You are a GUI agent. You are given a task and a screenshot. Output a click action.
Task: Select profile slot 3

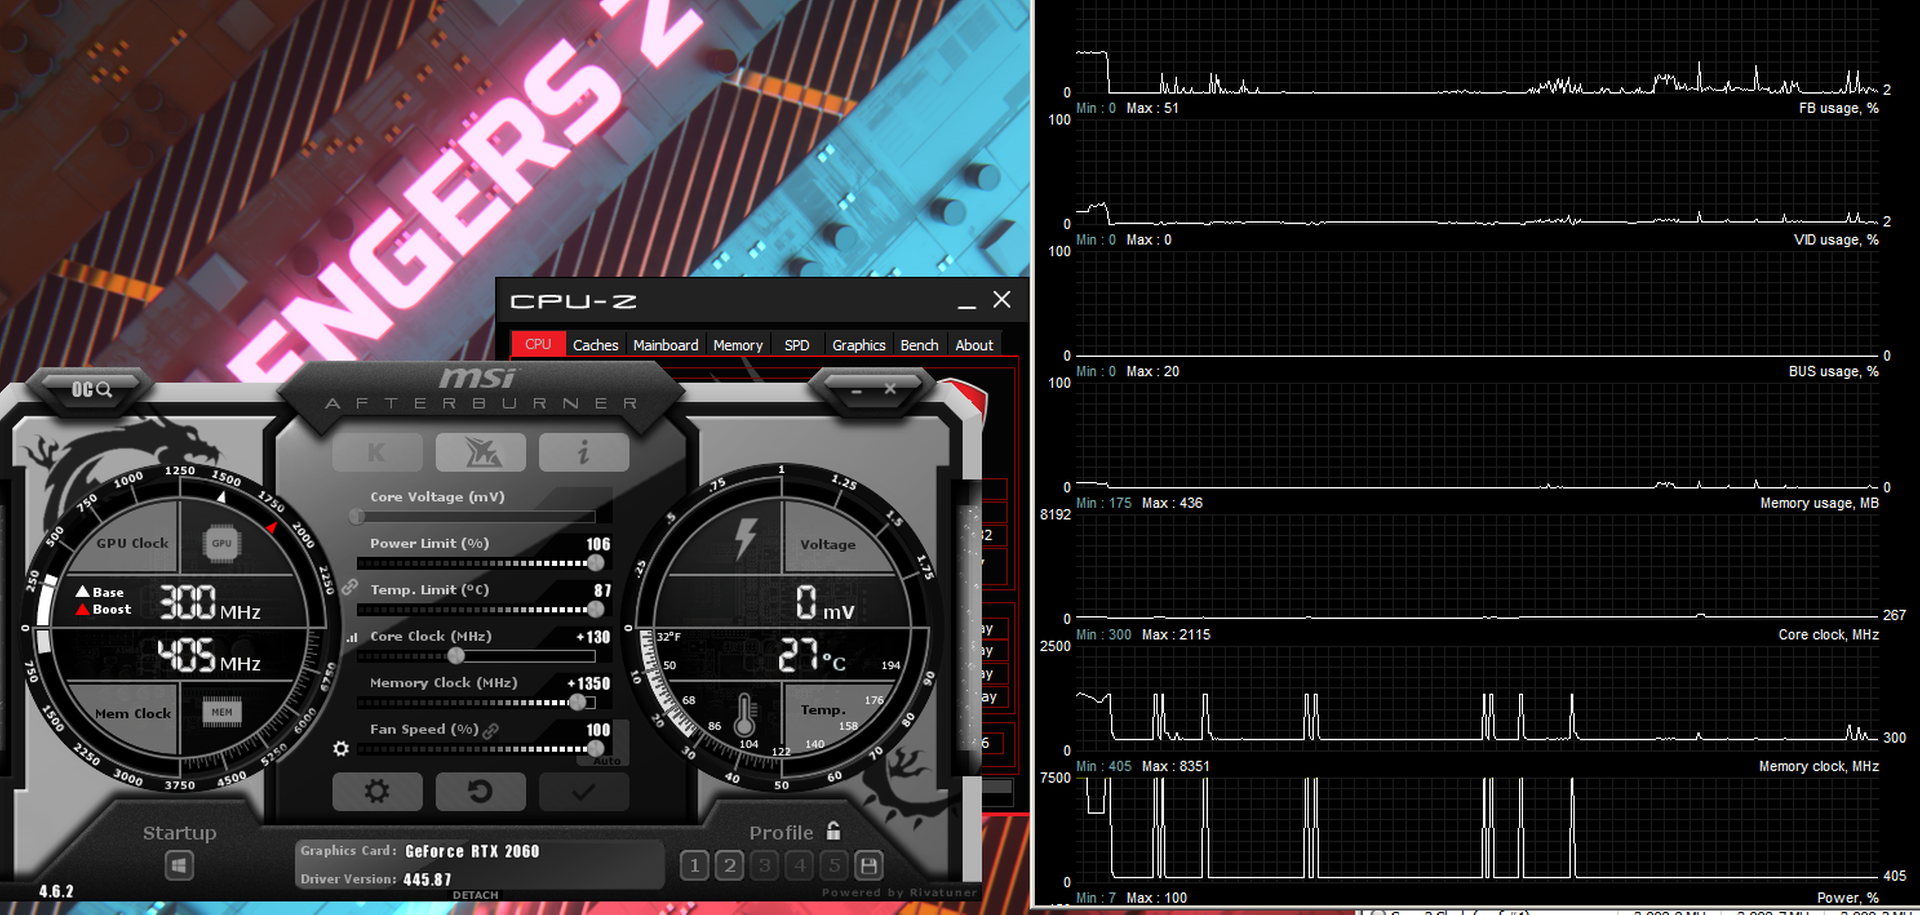[x=765, y=865]
